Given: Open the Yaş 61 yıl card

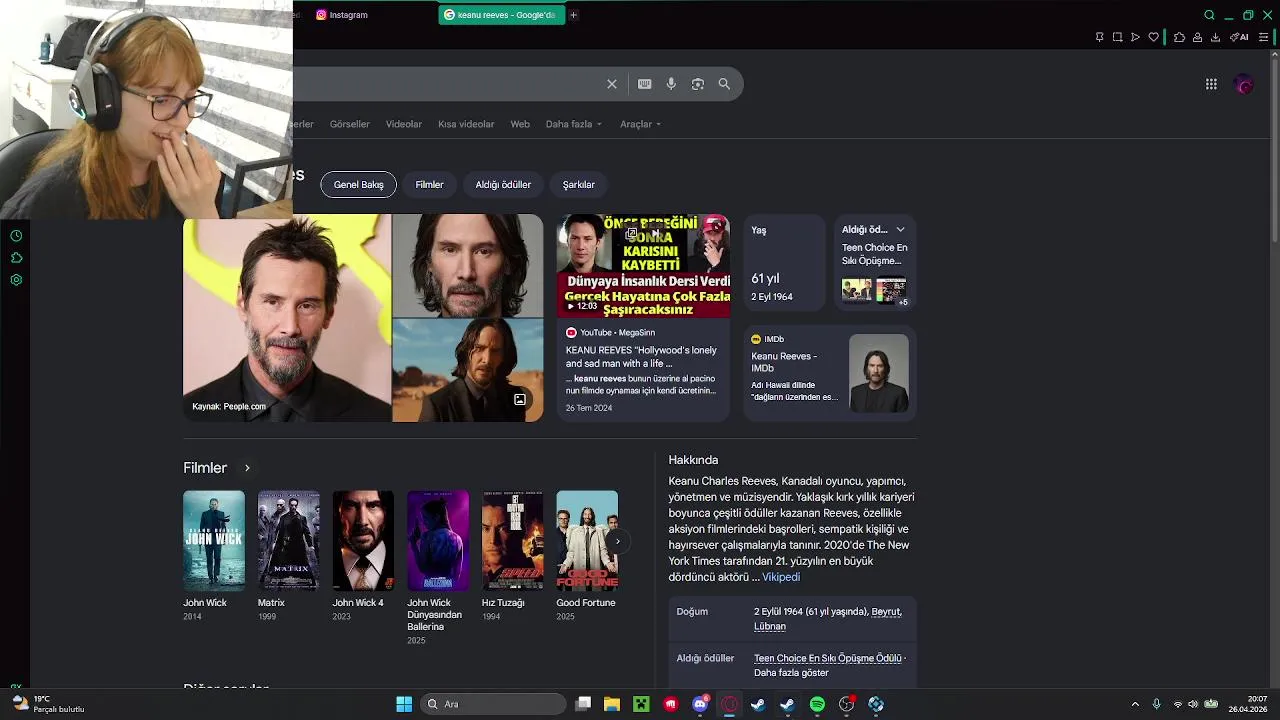Looking at the screenshot, I should 785,262.
